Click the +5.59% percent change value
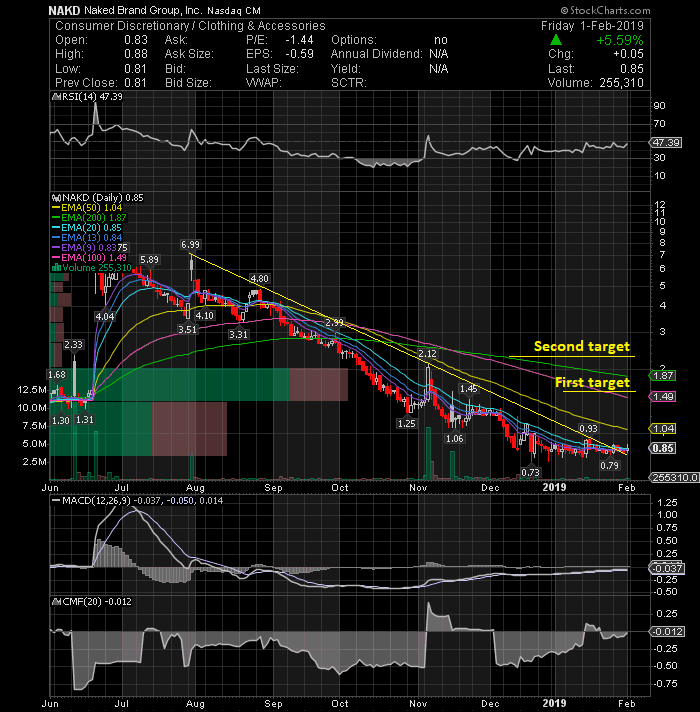 620,40
